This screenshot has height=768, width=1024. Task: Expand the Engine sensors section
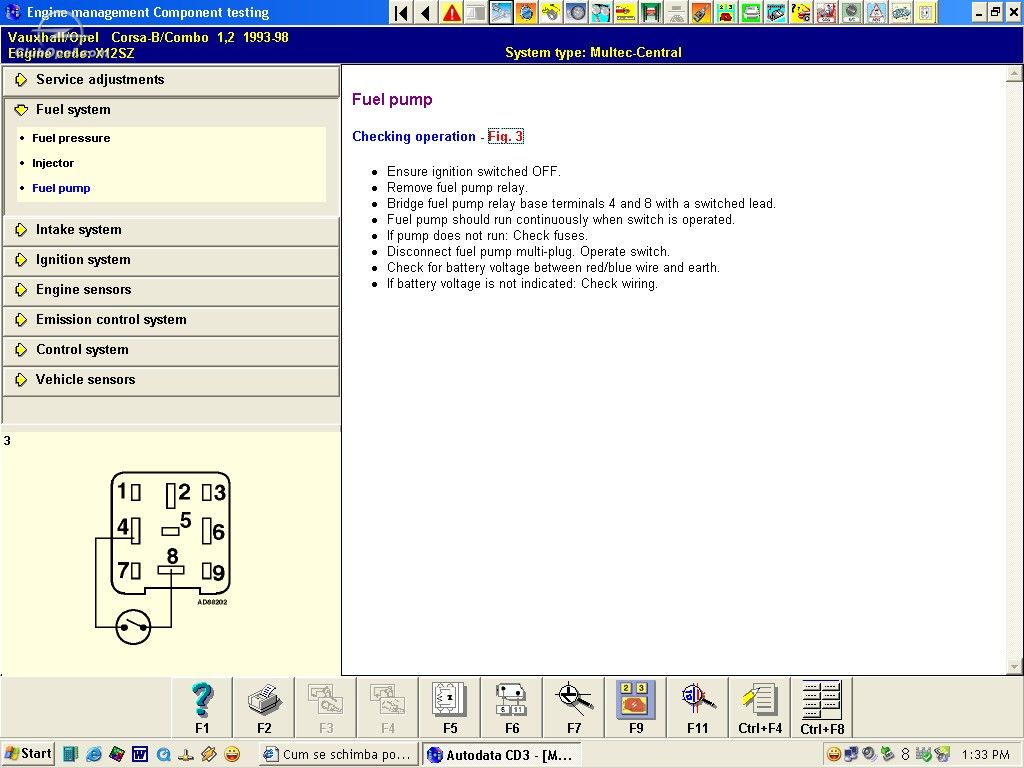point(171,290)
